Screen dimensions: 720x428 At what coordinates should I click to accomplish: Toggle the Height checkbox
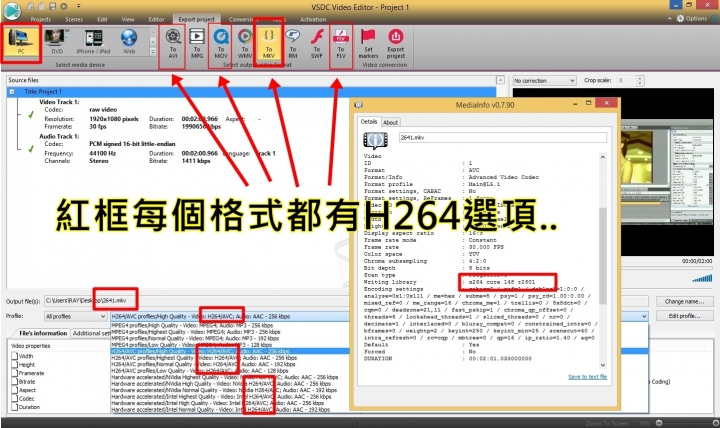coord(15,365)
